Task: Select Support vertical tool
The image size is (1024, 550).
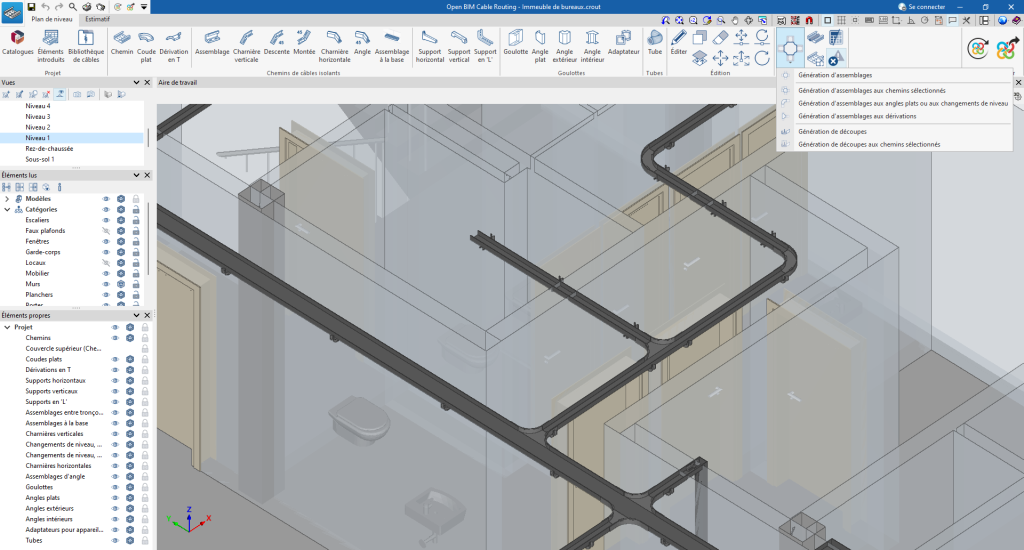Action: coord(458,44)
